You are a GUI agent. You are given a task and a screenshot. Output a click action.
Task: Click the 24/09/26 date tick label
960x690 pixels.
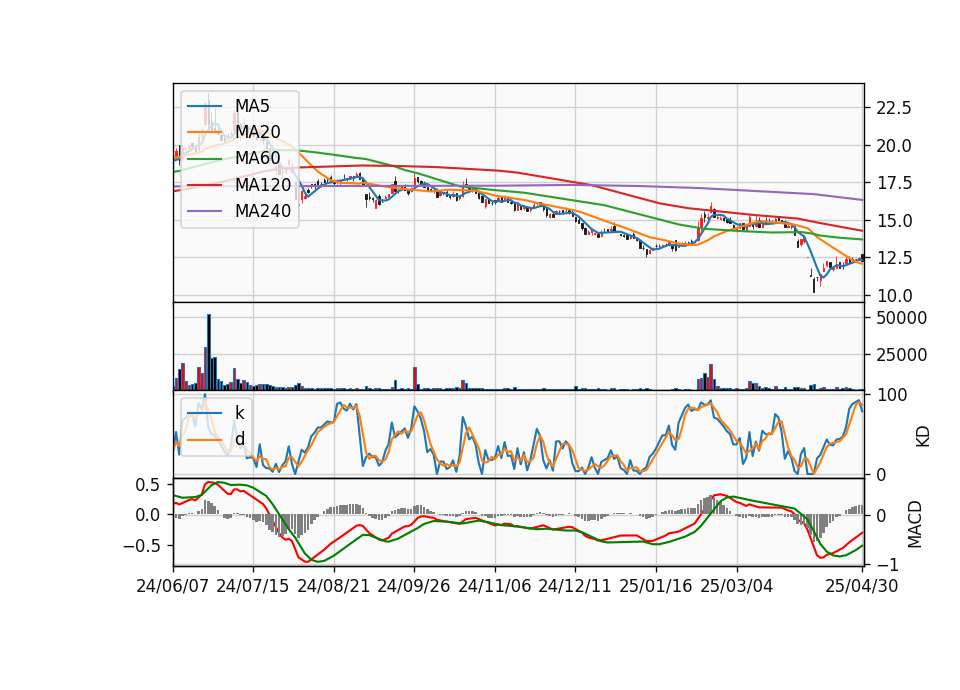pos(414,586)
